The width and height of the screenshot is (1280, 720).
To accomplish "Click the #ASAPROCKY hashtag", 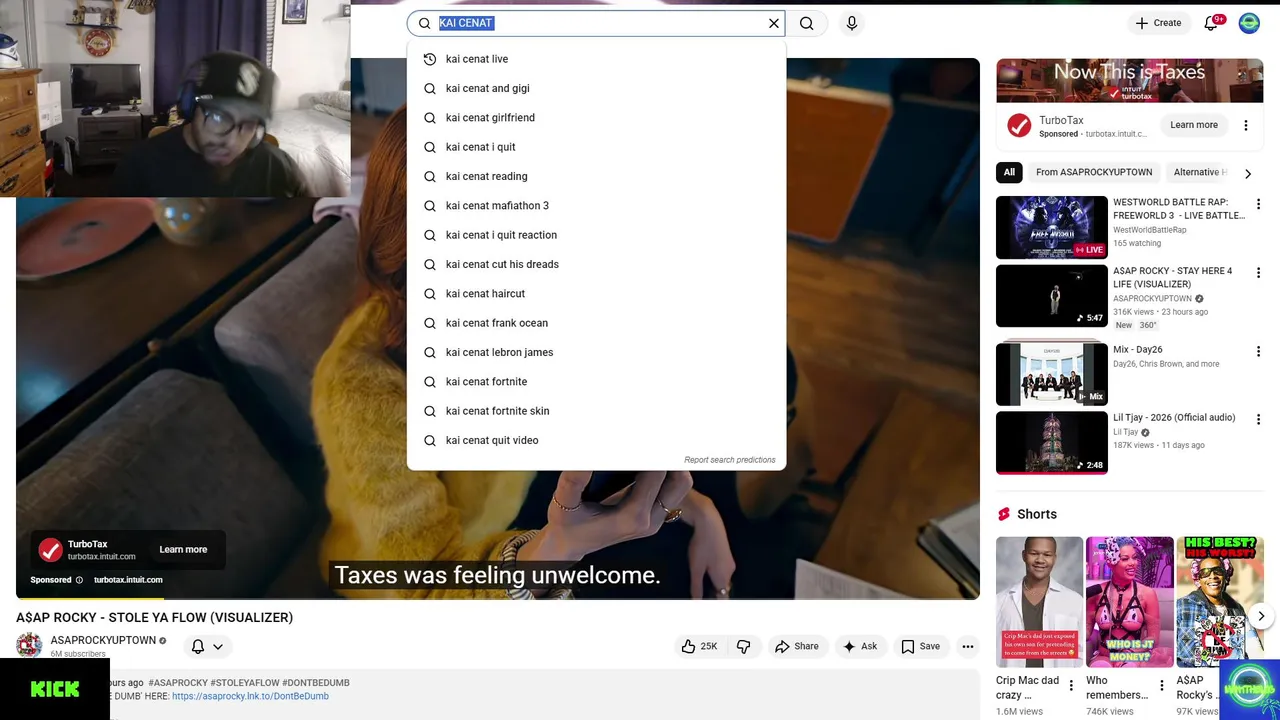I will 178,683.
